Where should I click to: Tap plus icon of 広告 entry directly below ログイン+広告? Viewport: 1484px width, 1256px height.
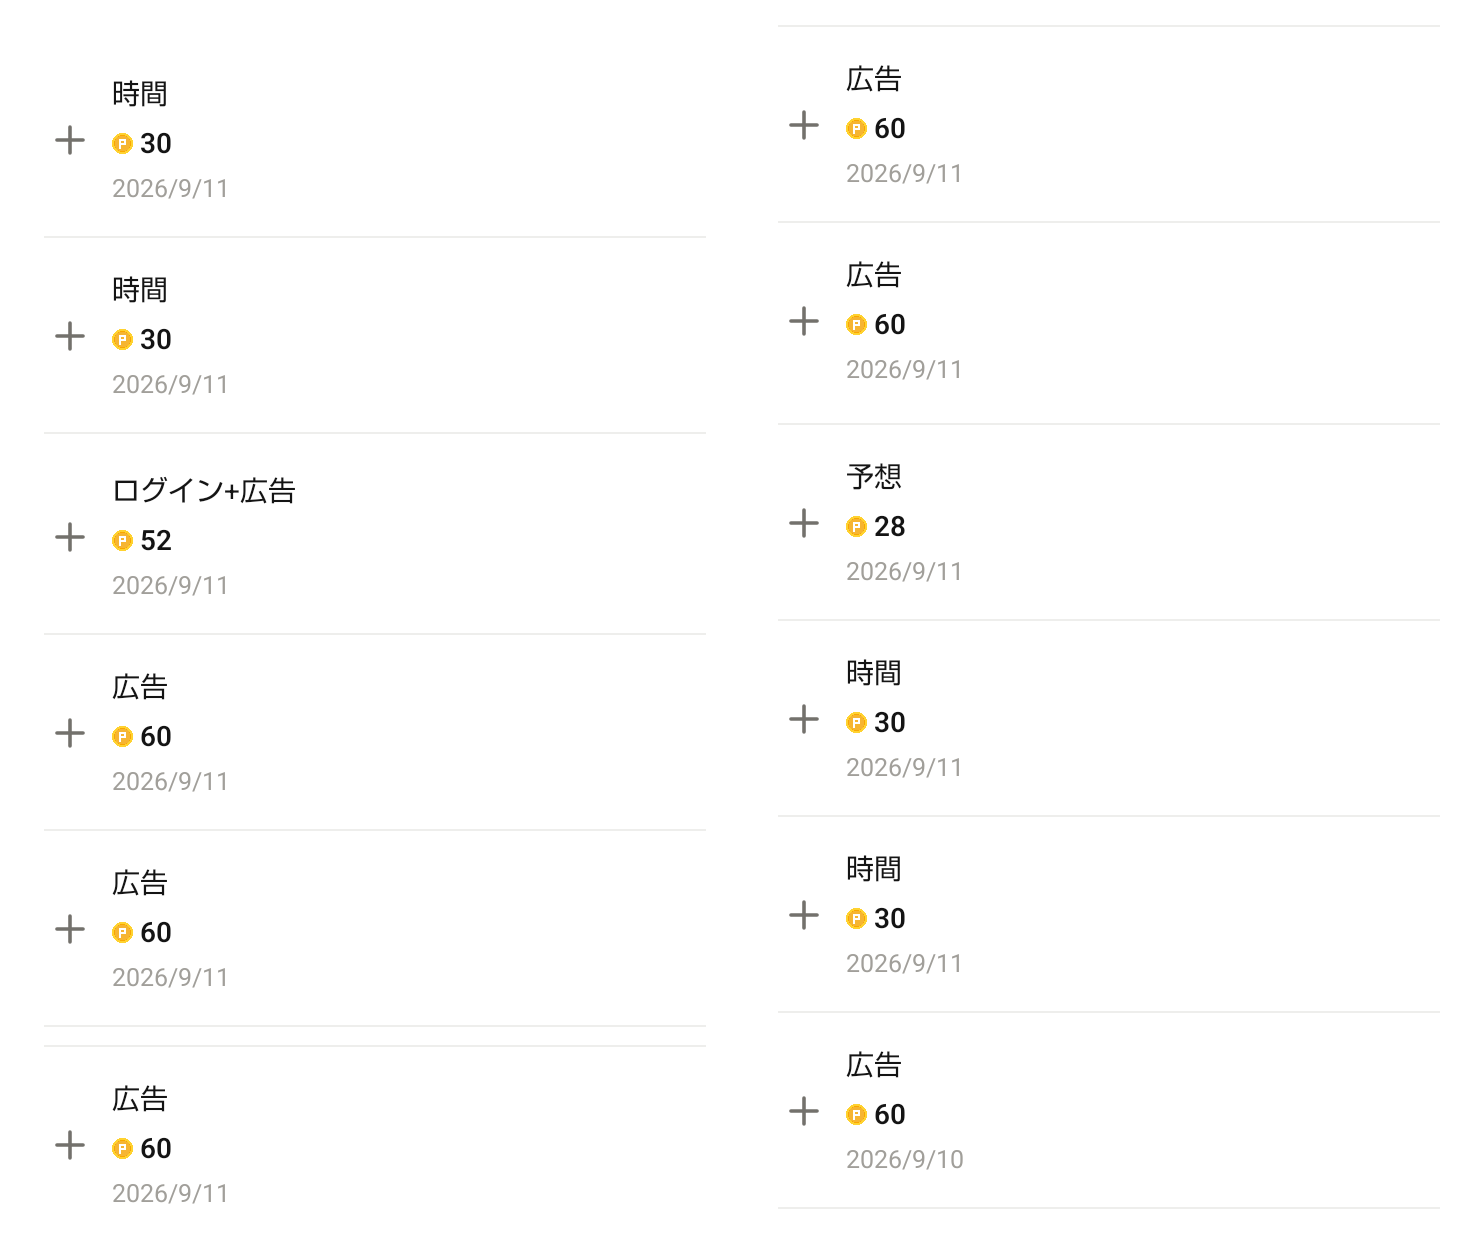click(70, 733)
